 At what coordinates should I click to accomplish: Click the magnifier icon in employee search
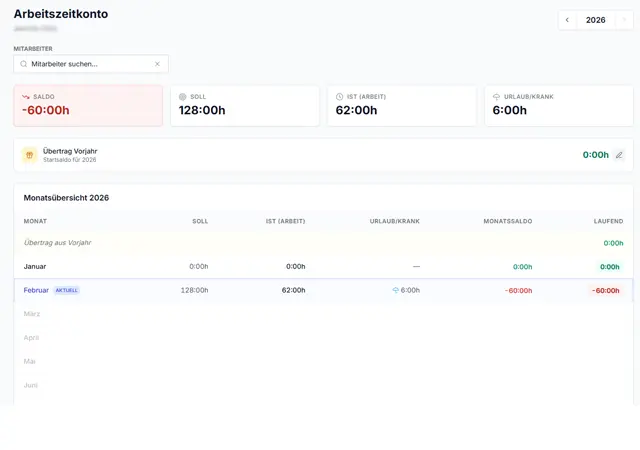click(x=24, y=64)
